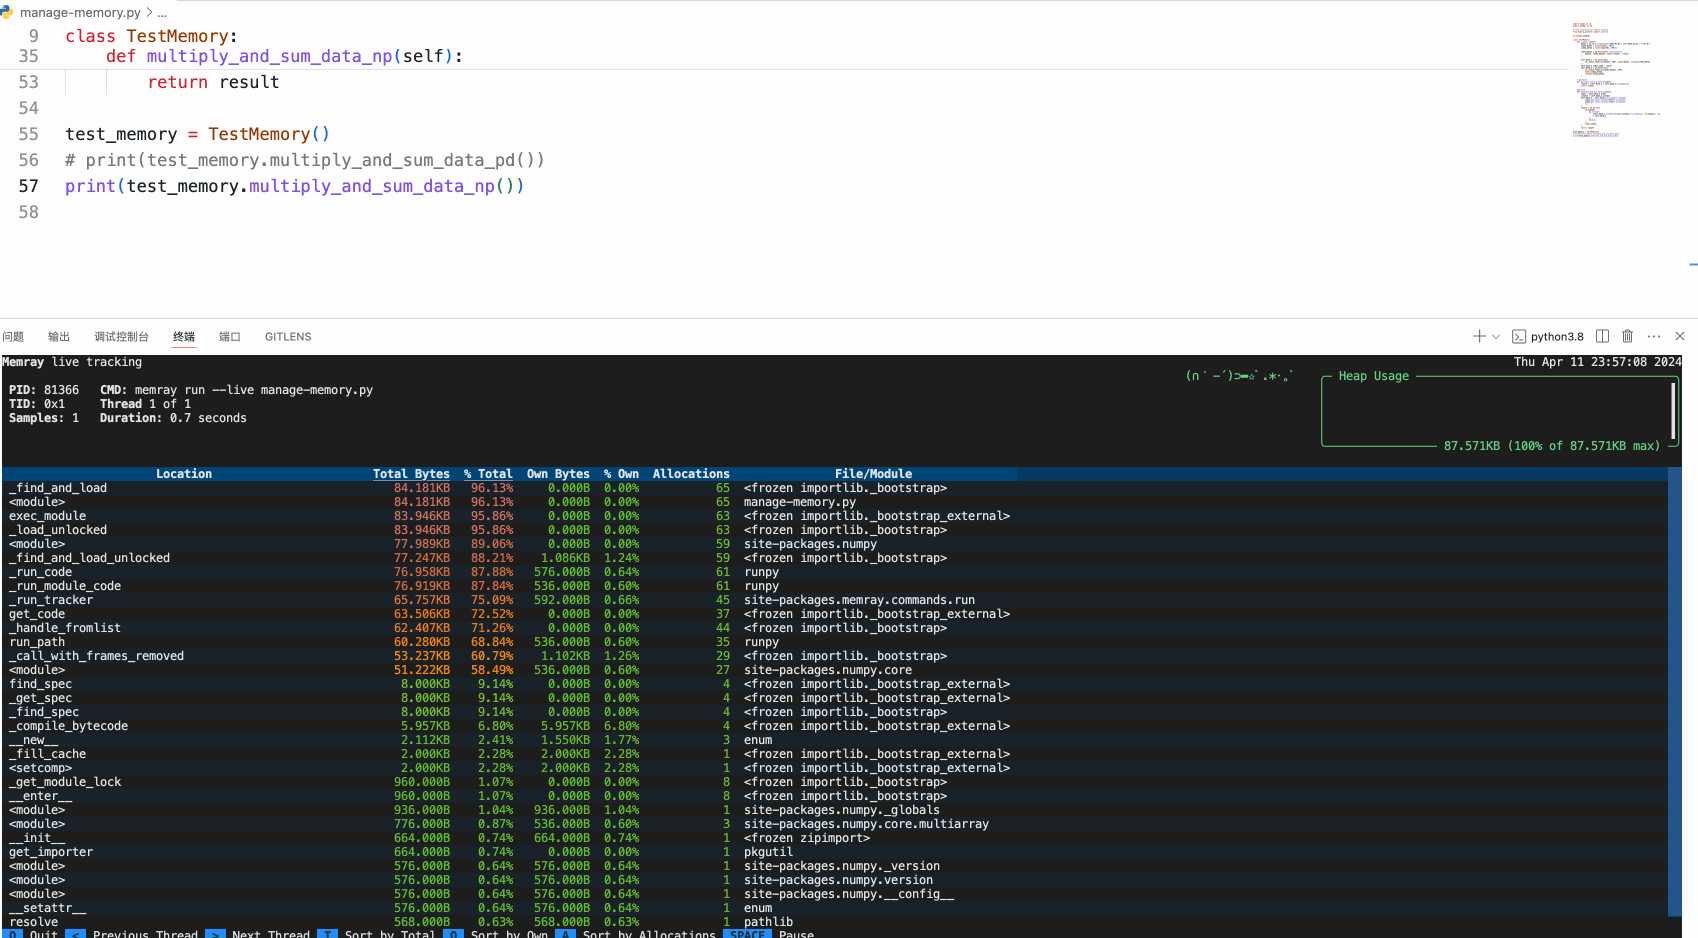Click manage-memory.py in the breadcrumb
This screenshot has width=1698, height=938.
[80, 12]
